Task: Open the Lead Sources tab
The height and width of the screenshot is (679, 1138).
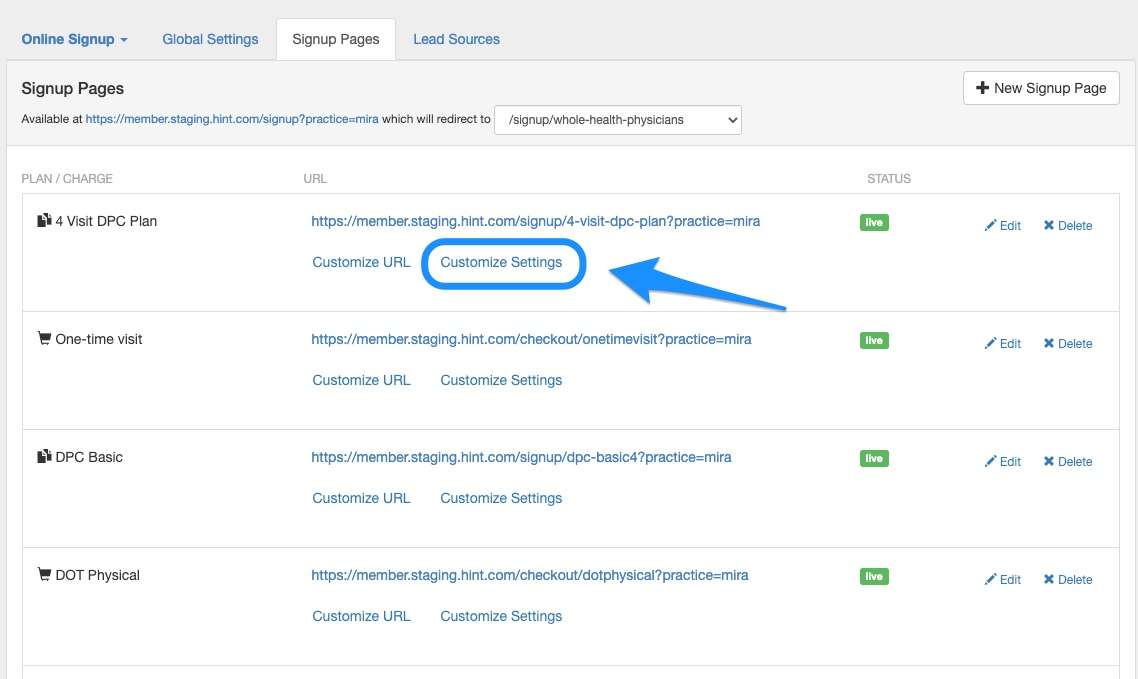Action: click(457, 39)
